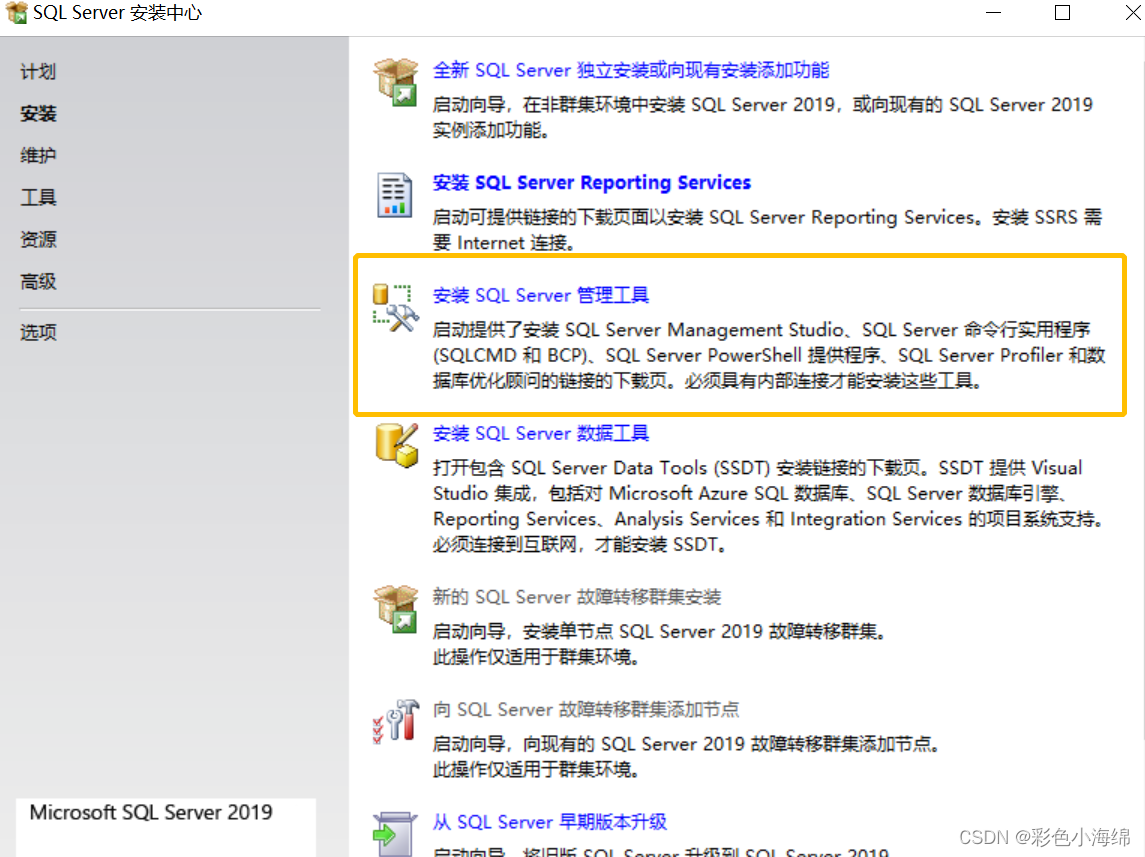Click 向 SQL Server 故障转移群集添加节点
1145x857 pixels.
tap(586, 710)
